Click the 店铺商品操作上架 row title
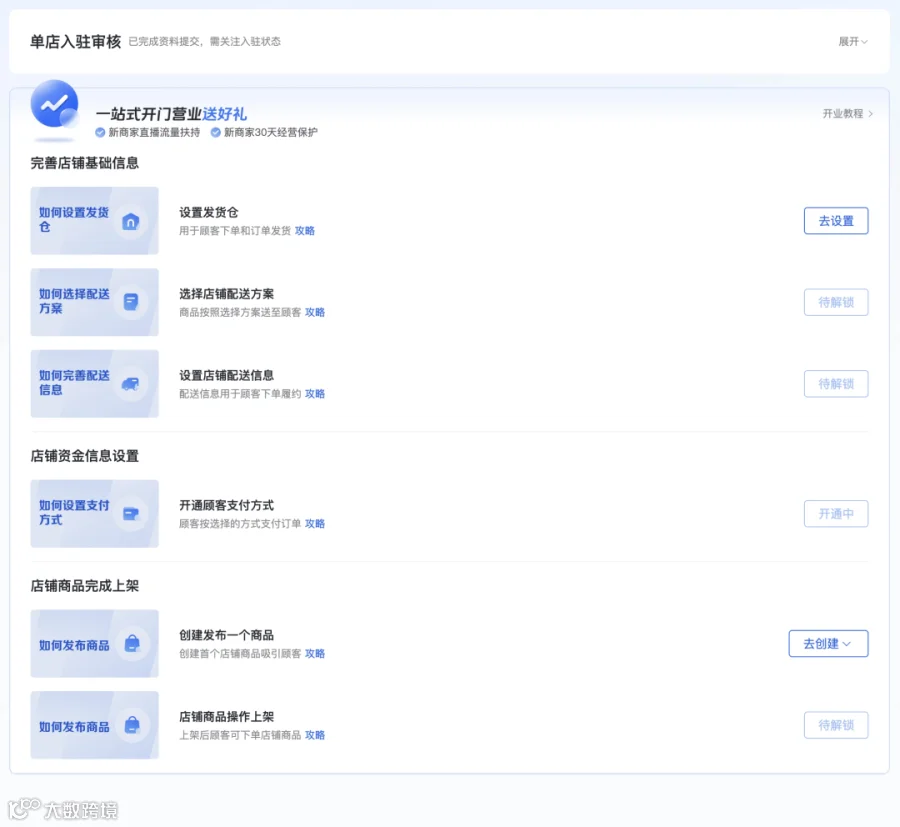 click(227, 716)
